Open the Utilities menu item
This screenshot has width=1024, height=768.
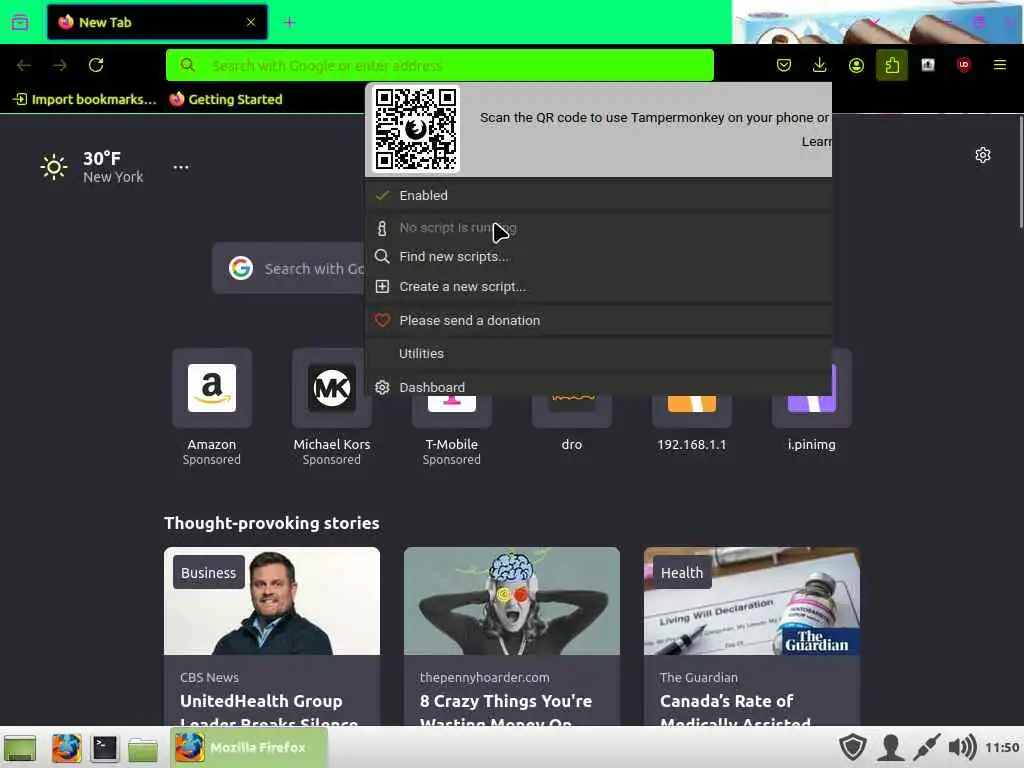[598, 353]
